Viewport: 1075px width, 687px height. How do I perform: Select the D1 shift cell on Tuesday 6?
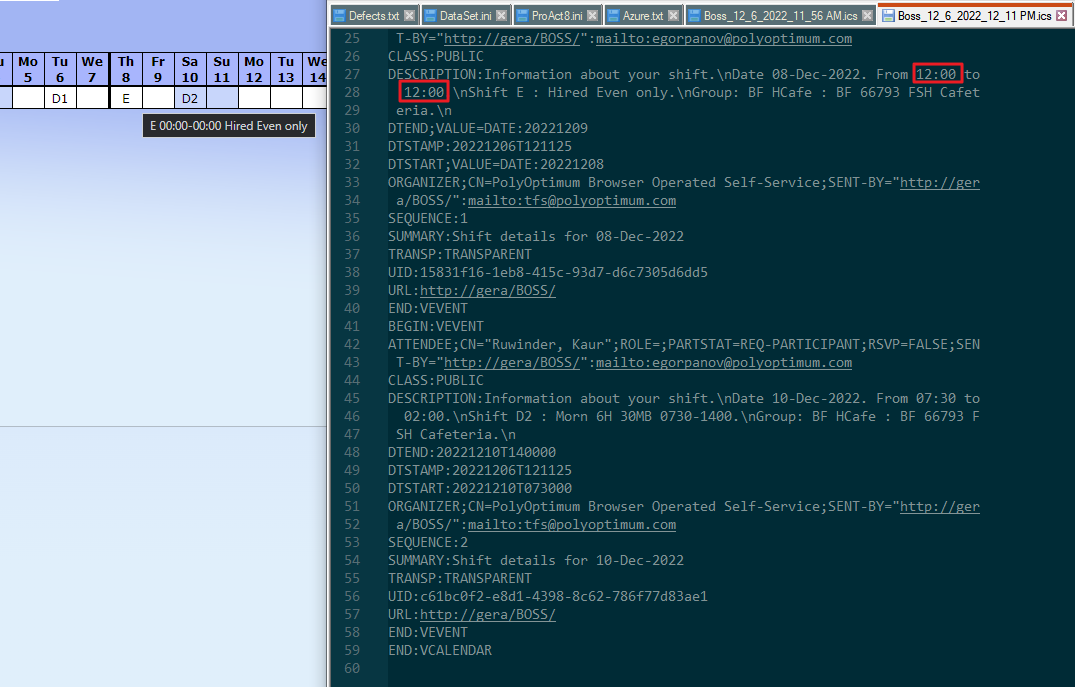click(x=60, y=98)
